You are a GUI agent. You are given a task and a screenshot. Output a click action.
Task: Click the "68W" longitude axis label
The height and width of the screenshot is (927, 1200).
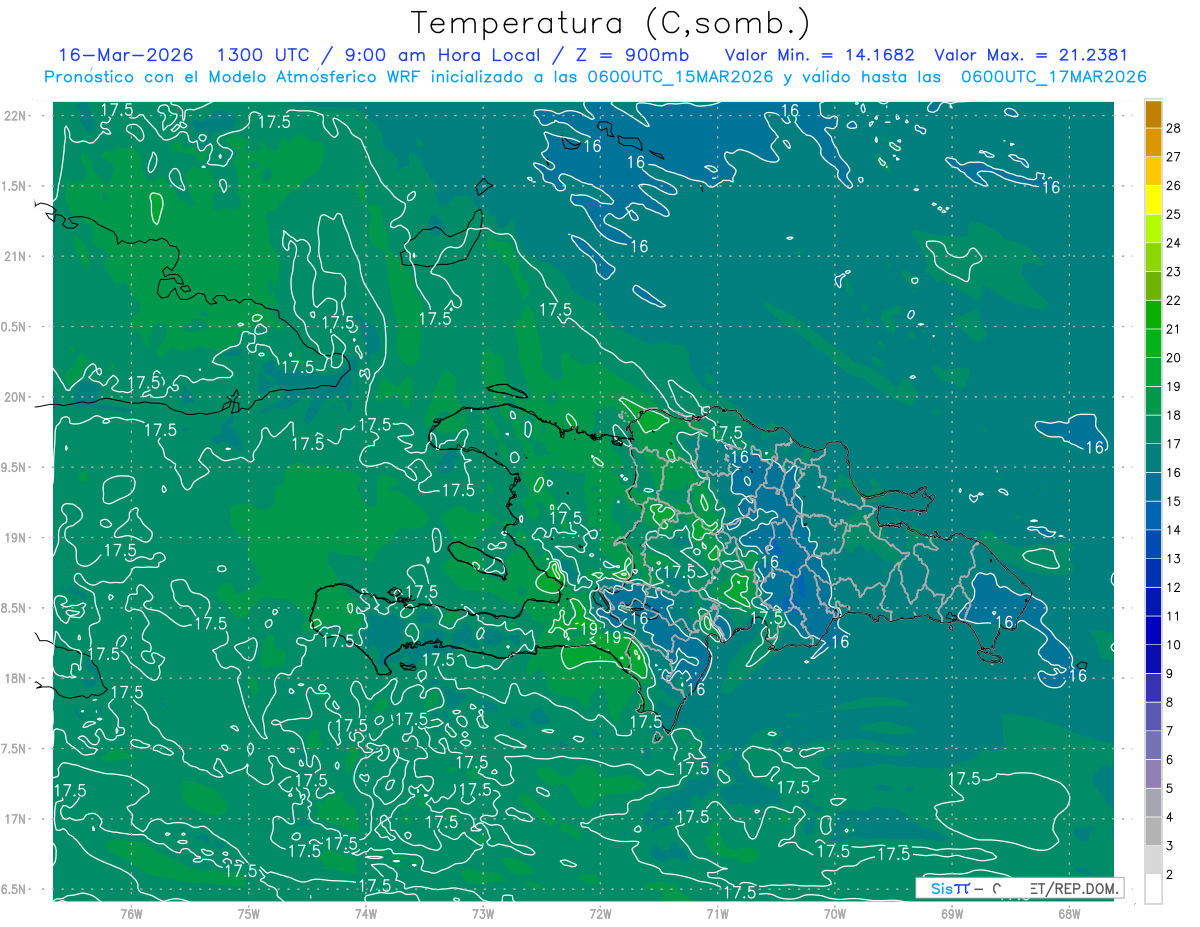click(x=1069, y=913)
